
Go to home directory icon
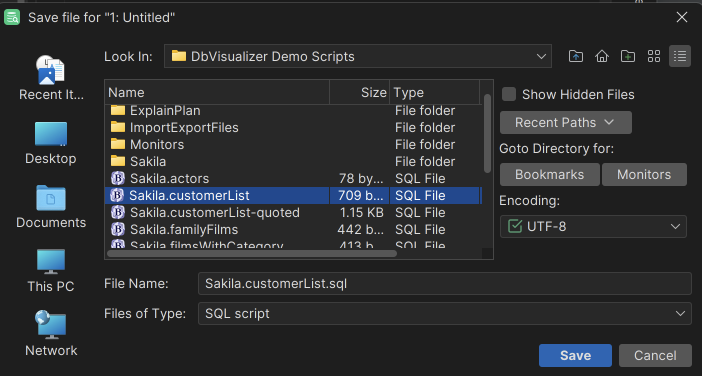602,56
